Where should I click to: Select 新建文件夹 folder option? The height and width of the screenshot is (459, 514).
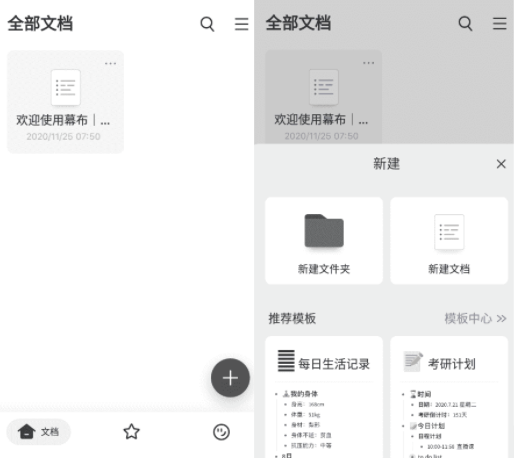[x=324, y=241]
